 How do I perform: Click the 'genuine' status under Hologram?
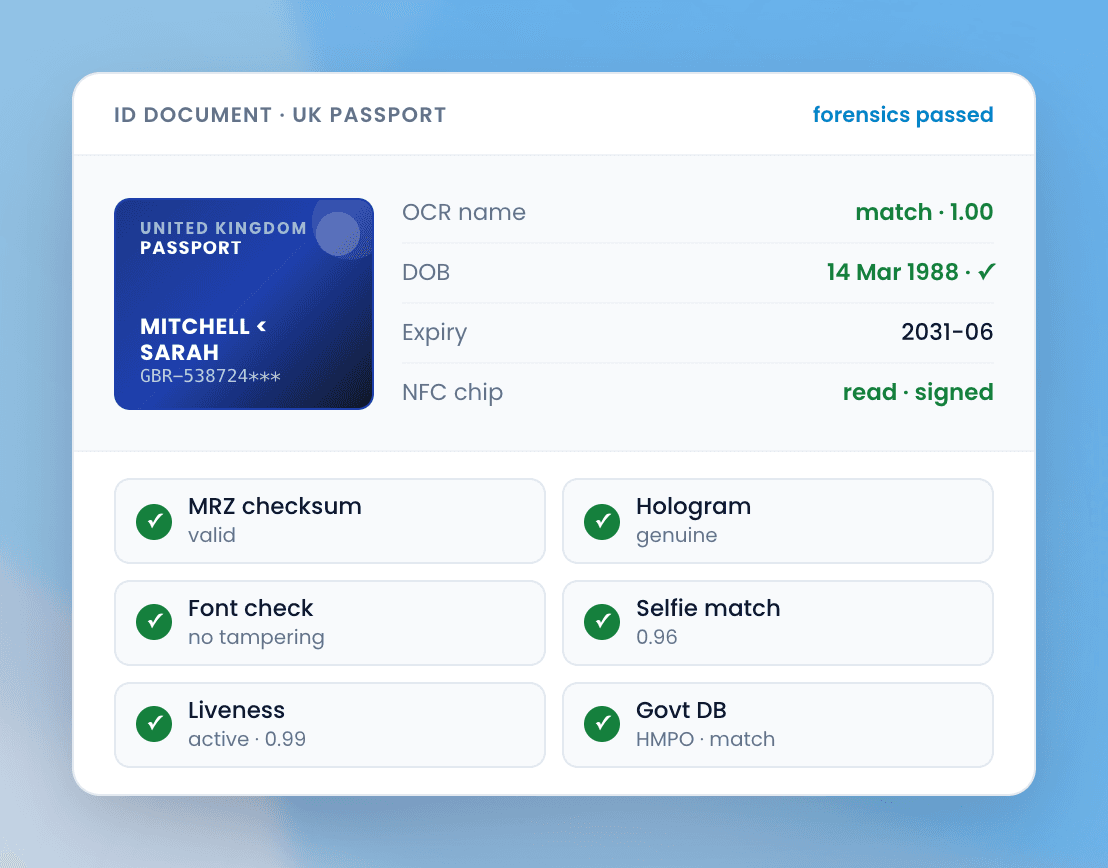pyautogui.click(x=676, y=536)
